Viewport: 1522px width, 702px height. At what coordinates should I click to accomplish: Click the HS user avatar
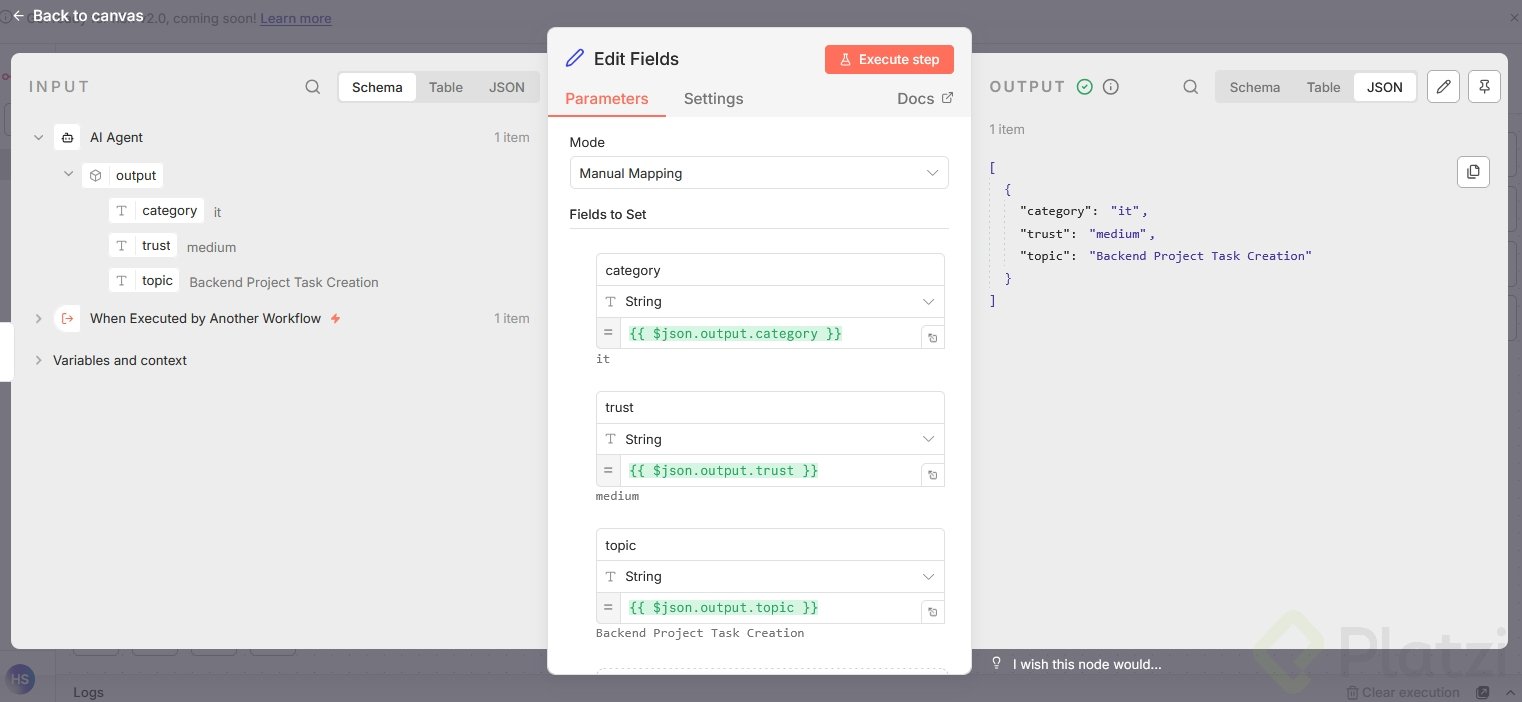pyautogui.click(x=20, y=680)
